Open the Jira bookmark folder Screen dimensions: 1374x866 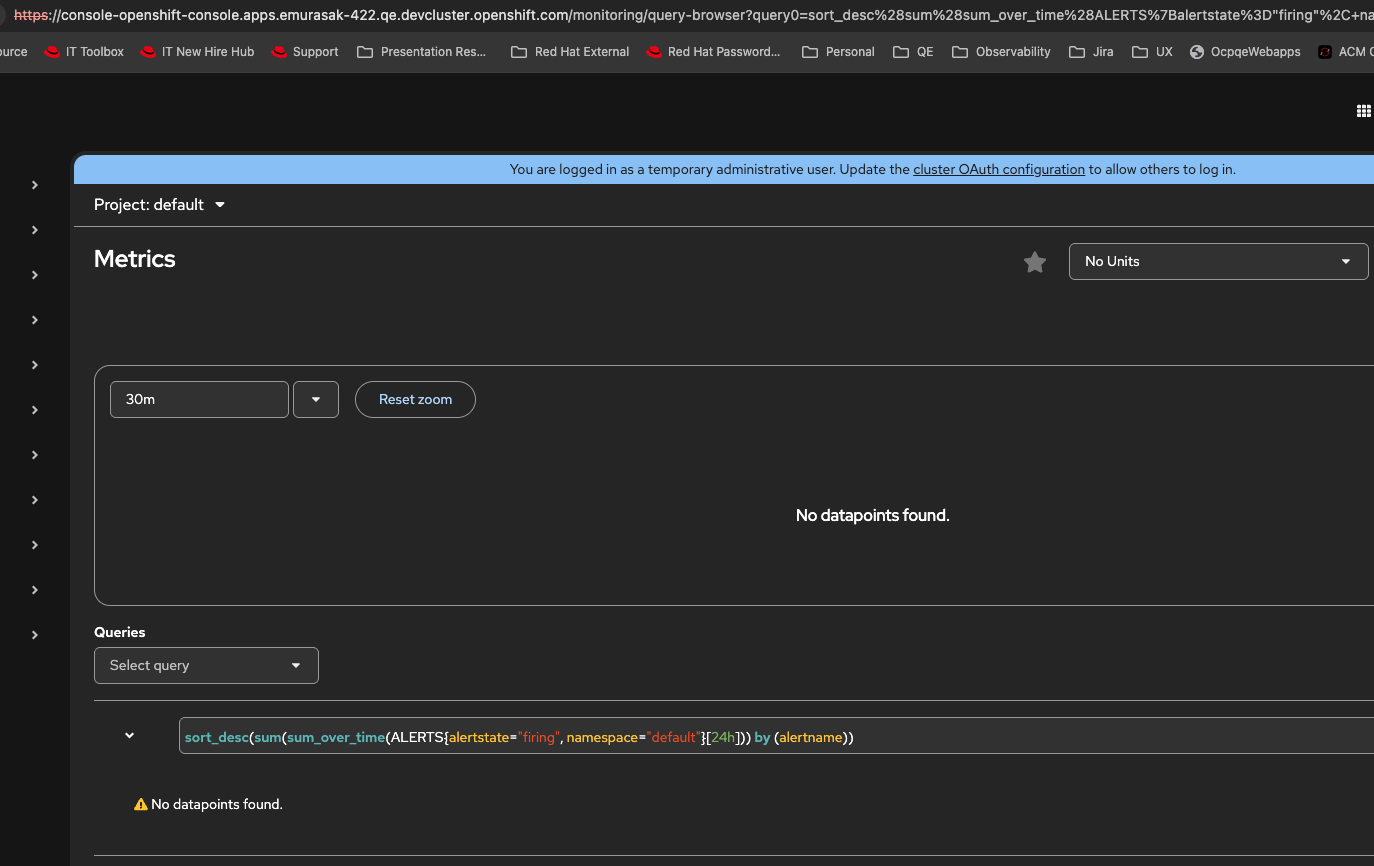tap(1091, 52)
